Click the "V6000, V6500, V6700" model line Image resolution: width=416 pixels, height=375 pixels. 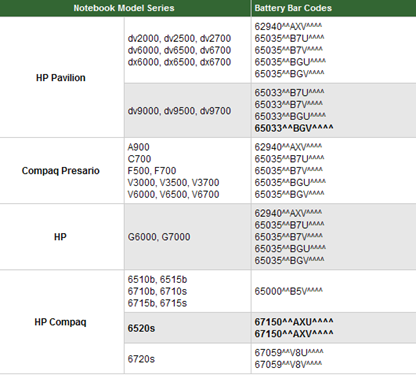tap(173, 194)
